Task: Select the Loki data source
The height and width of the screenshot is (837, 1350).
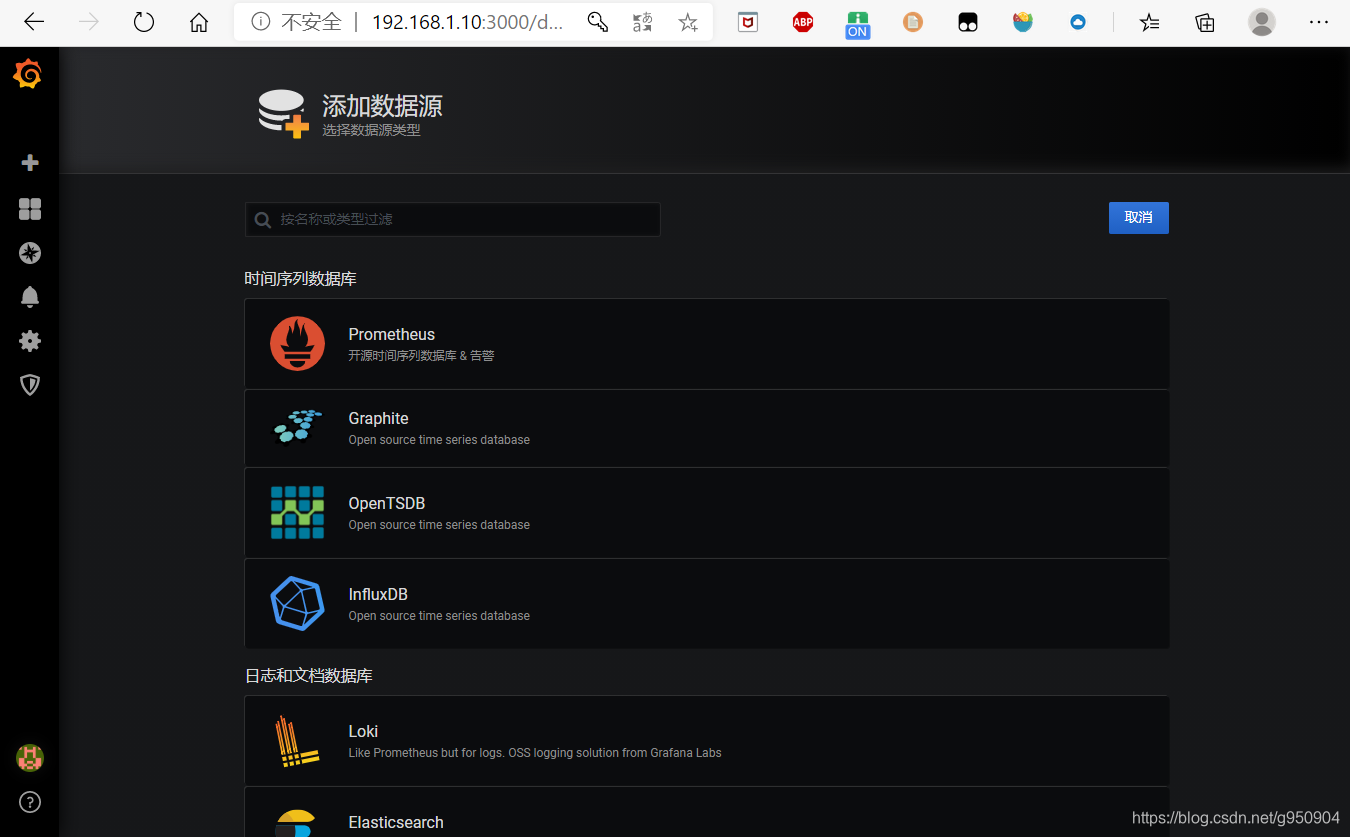Action: pos(707,741)
